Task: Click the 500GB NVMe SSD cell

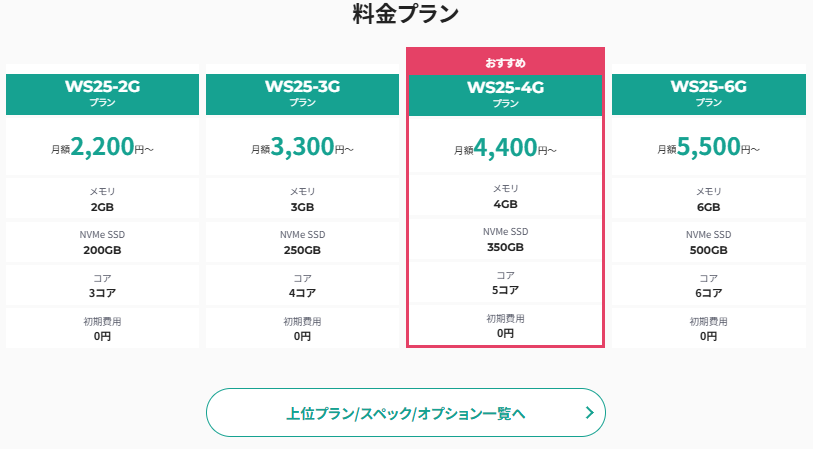Action: [708, 243]
